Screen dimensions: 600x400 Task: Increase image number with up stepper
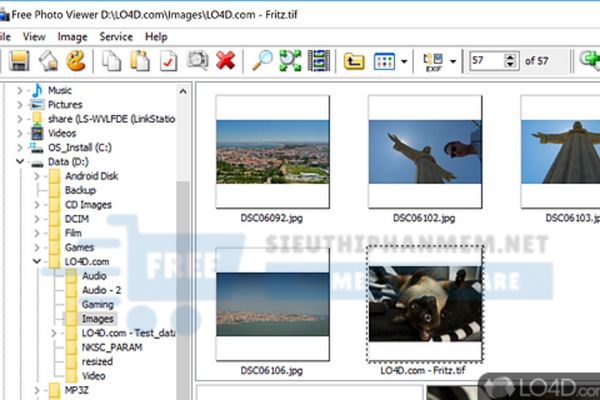pyautogui.click(x=510, y=57)
